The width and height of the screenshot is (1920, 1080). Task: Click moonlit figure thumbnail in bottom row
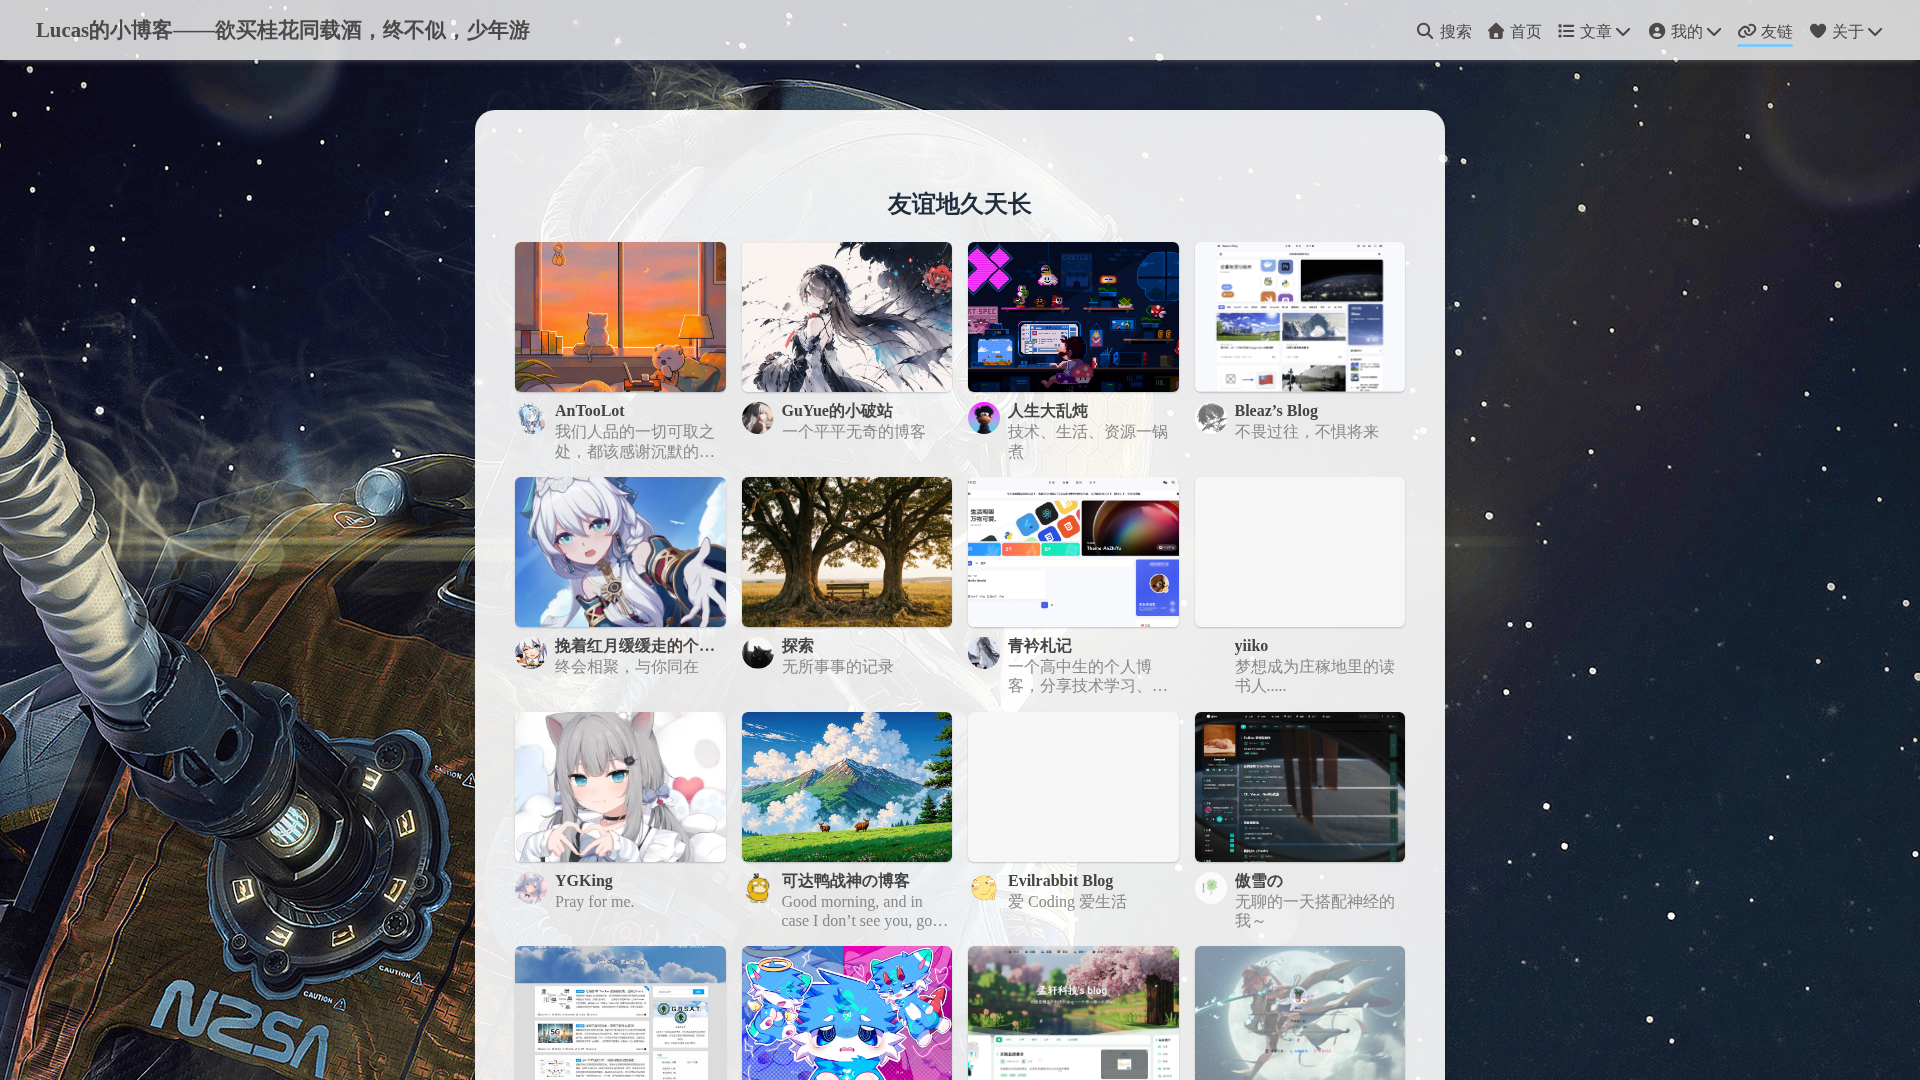tap(1300, 1013)
